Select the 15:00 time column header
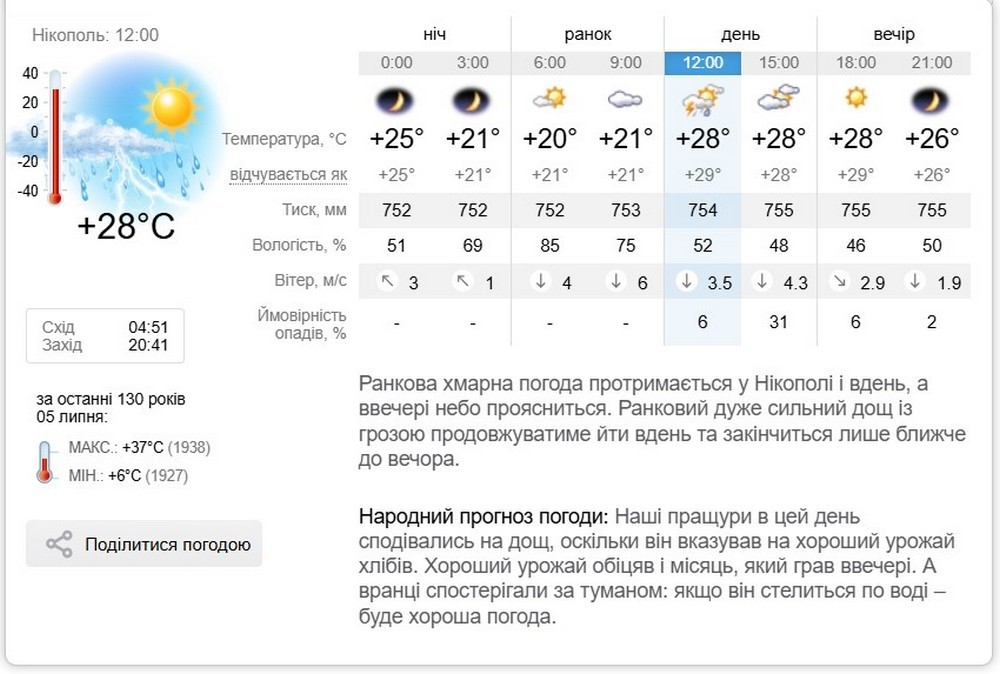Screen dimensions: 1000x674 (x=779, y=63)
